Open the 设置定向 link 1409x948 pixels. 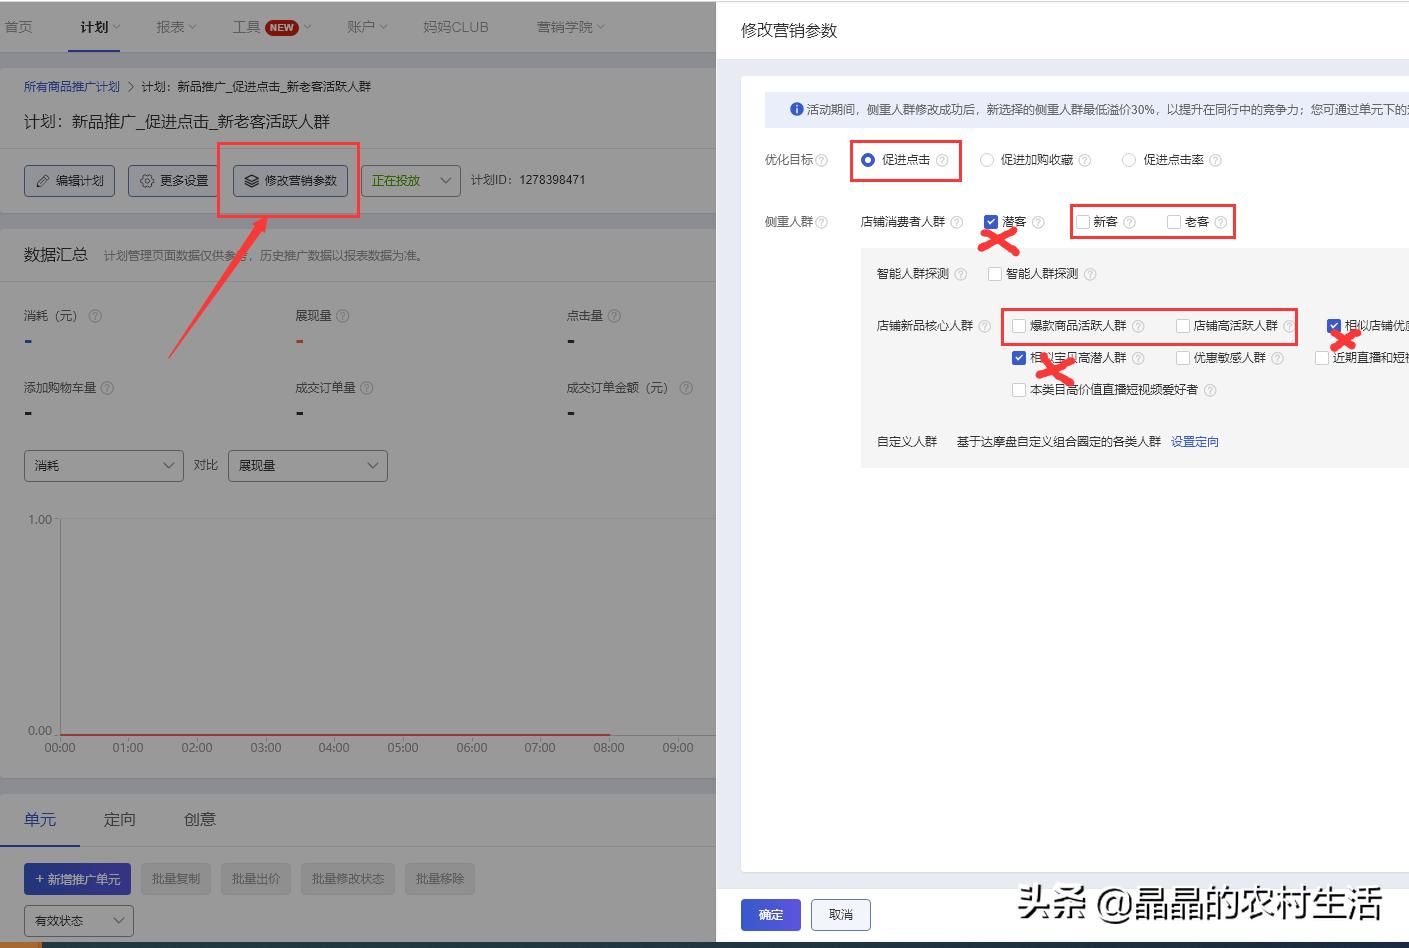[1194, 441]
